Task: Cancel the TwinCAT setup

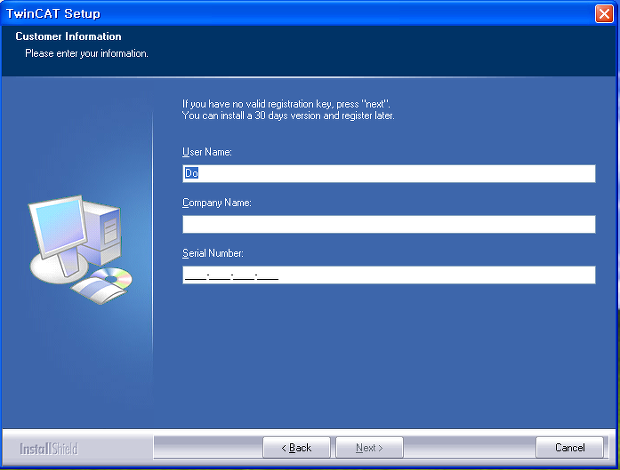Action: (569, 447)
